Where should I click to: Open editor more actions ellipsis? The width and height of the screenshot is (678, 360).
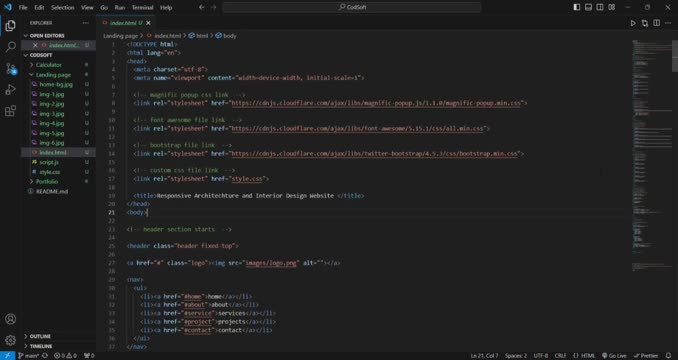pyautogui.click(x=668, y=23)
